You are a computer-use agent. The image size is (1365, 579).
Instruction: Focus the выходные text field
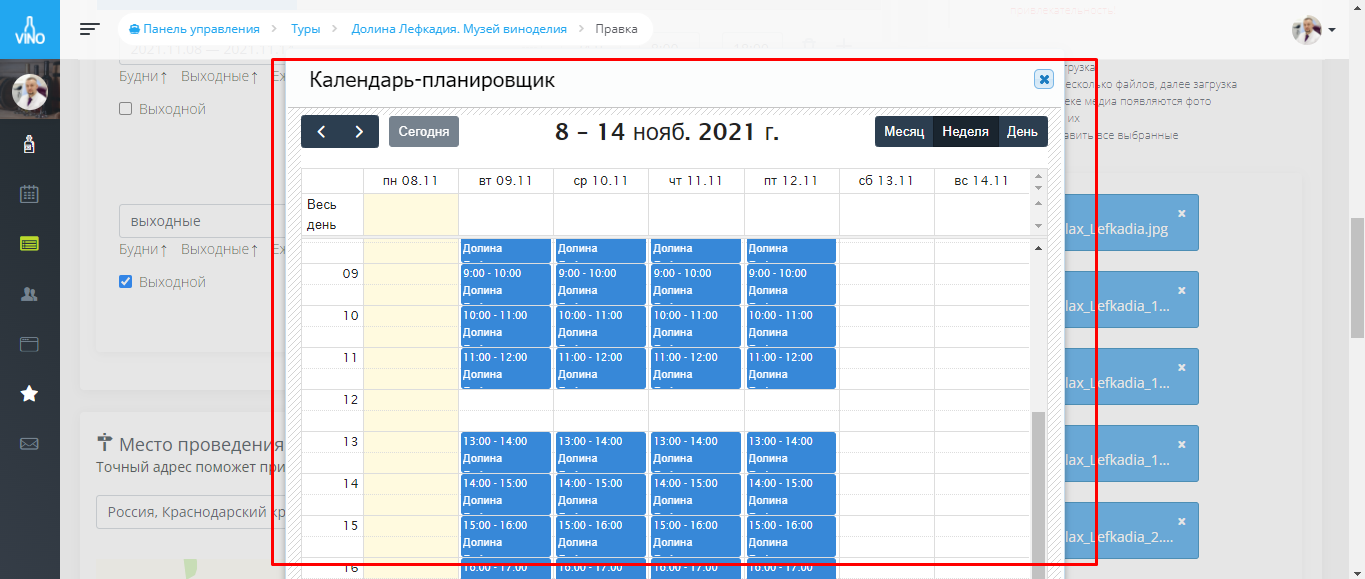tap(203, 221)
